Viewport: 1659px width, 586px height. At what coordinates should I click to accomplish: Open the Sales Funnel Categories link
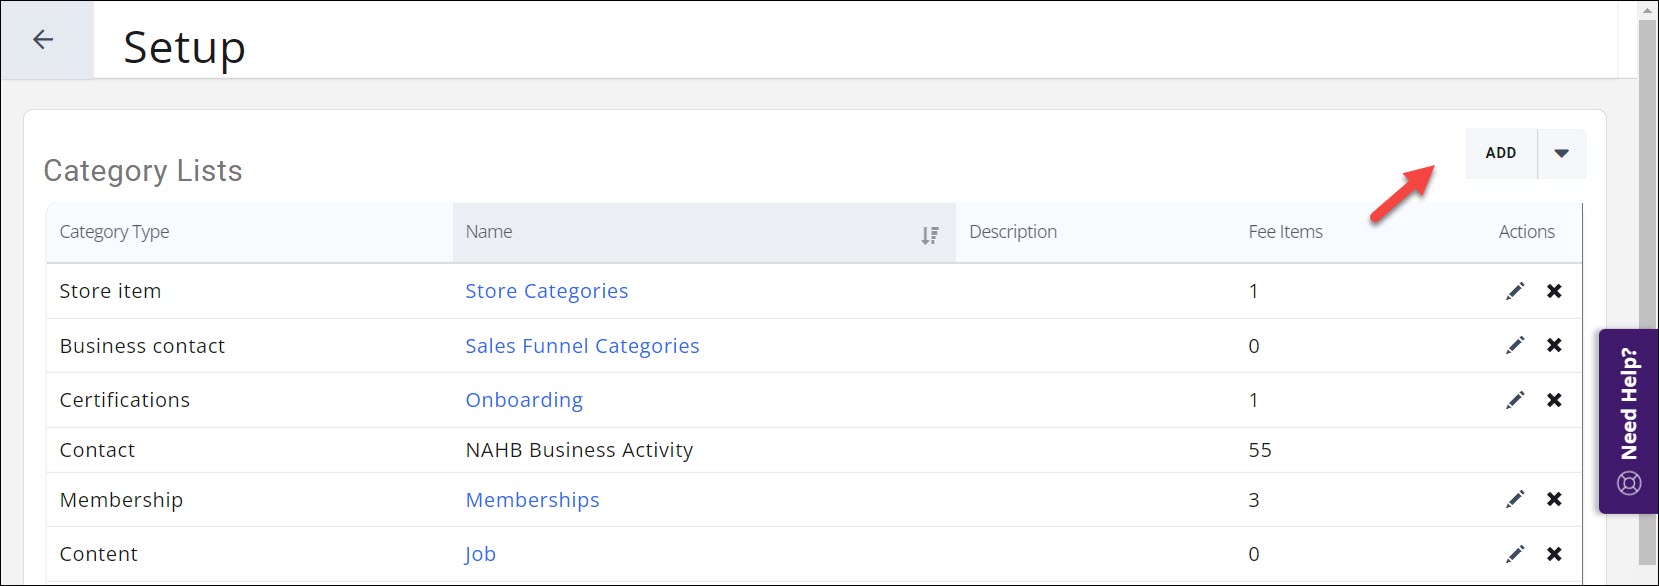[x=582, y=346]
